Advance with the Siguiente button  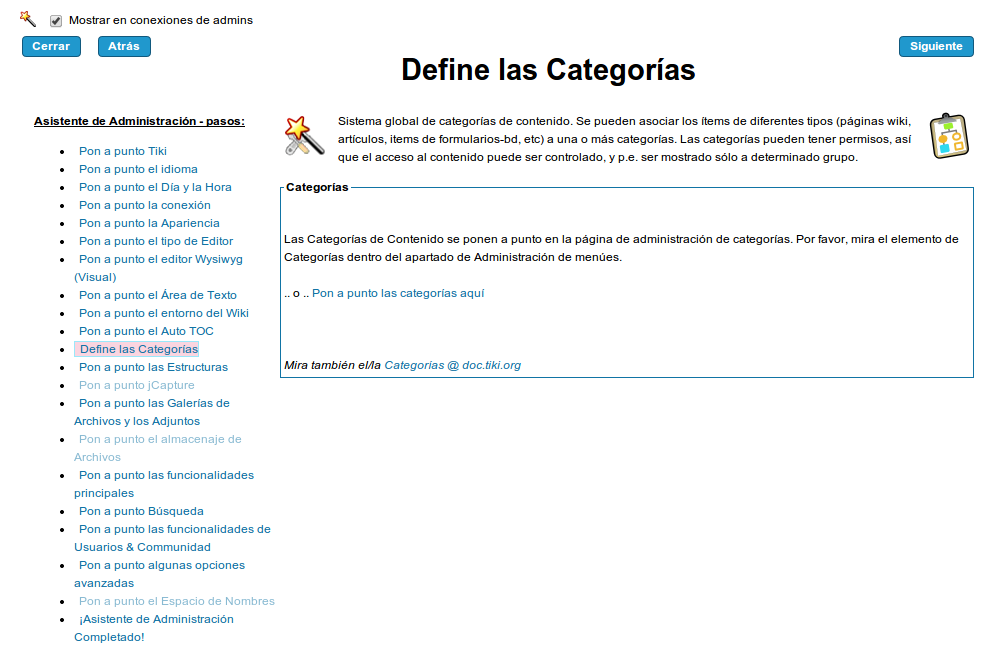(x=935, y=46)
